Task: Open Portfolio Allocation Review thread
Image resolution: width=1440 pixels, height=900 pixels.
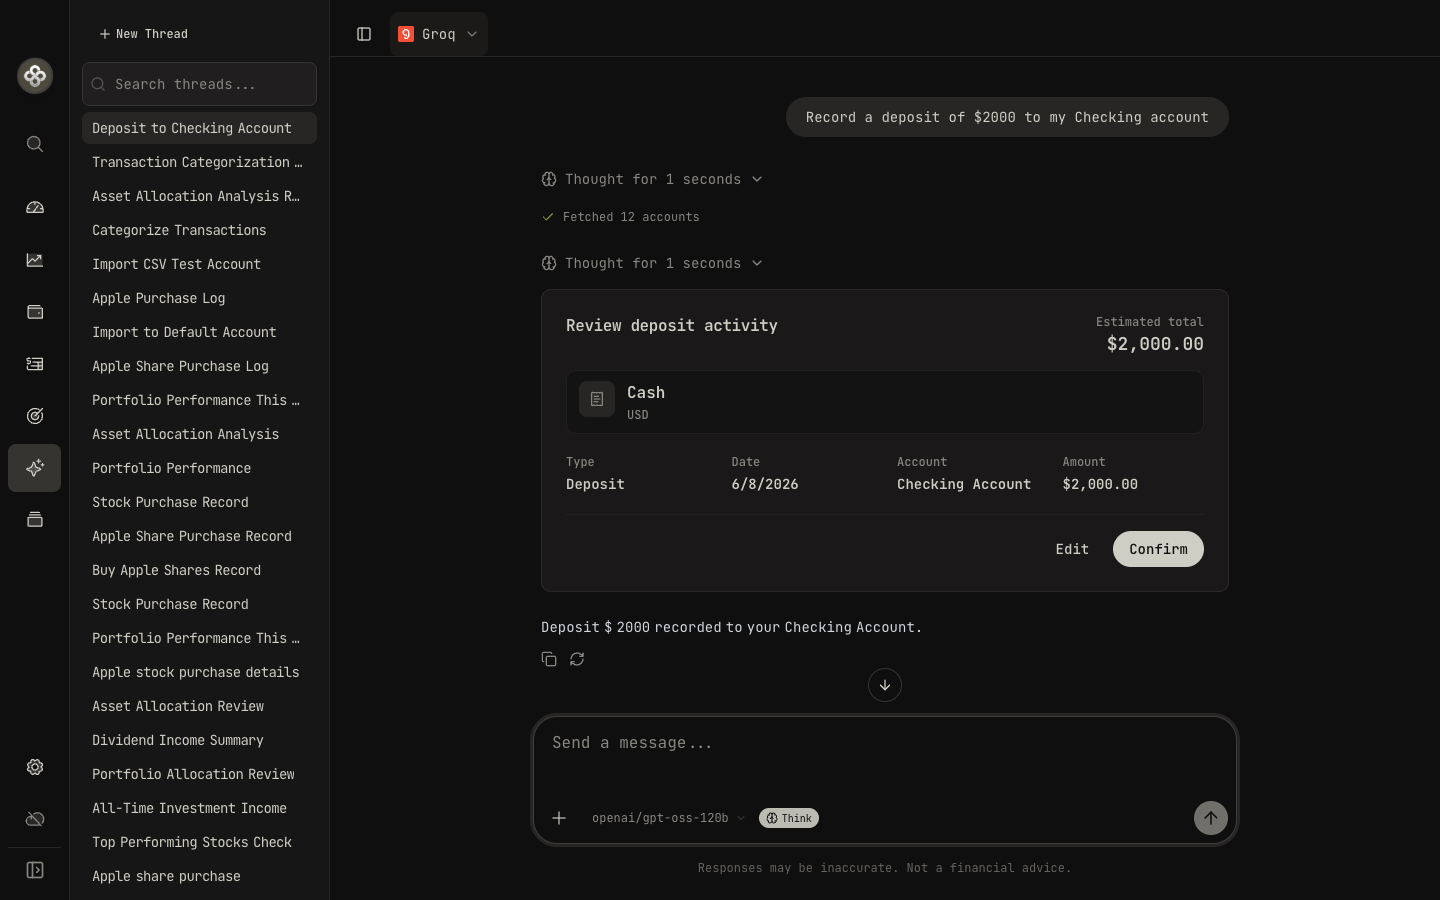Action: pyautogui.click(x=199, y=774)
